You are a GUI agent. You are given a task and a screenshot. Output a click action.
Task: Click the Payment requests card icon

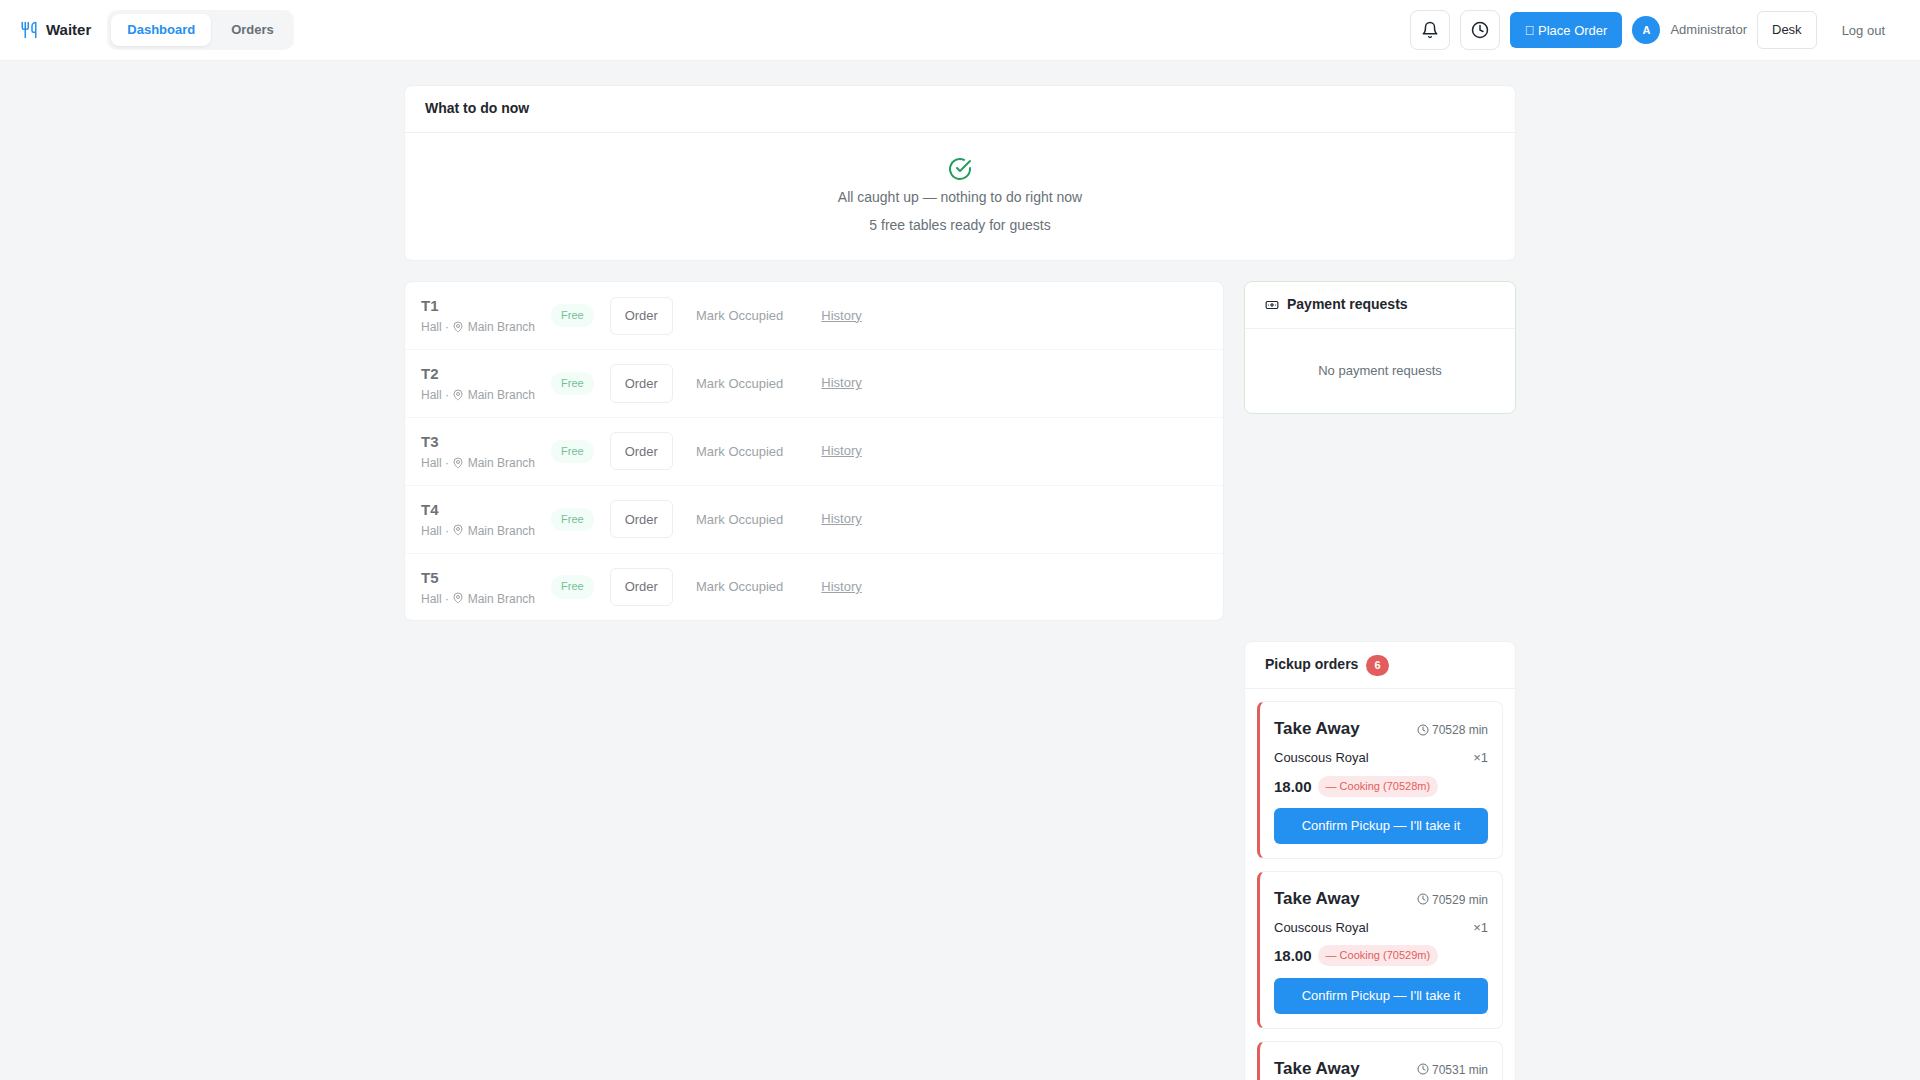pyautogui.click(x=1272, y=305)
